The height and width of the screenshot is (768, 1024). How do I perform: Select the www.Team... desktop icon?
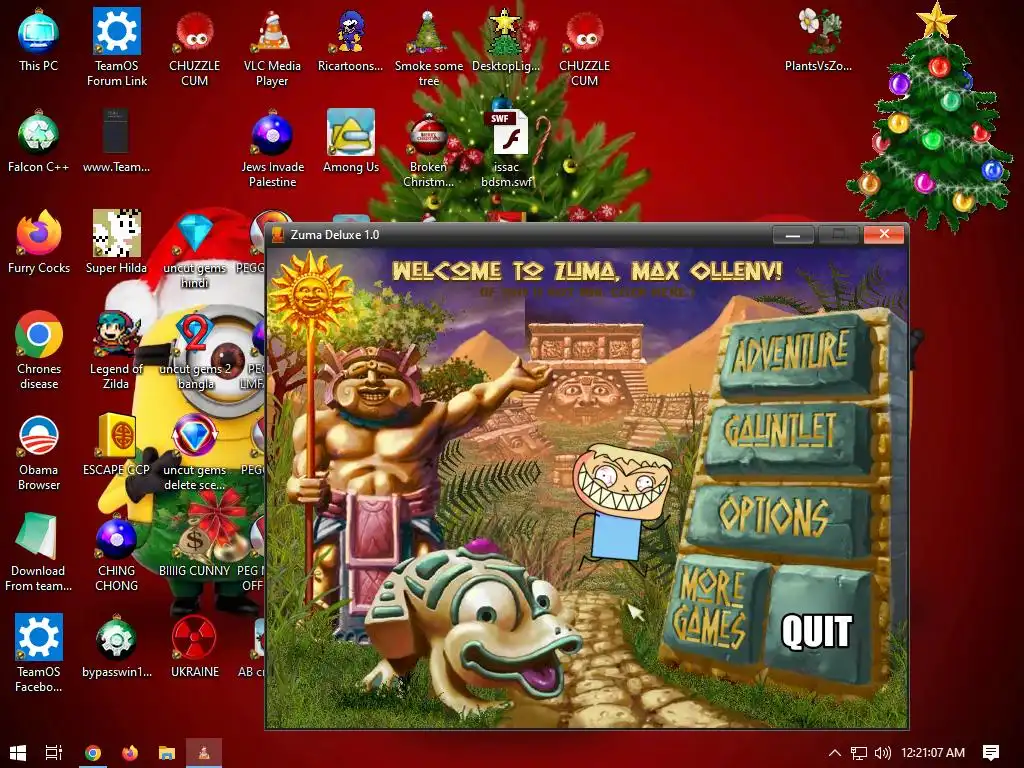coord(116,142)
